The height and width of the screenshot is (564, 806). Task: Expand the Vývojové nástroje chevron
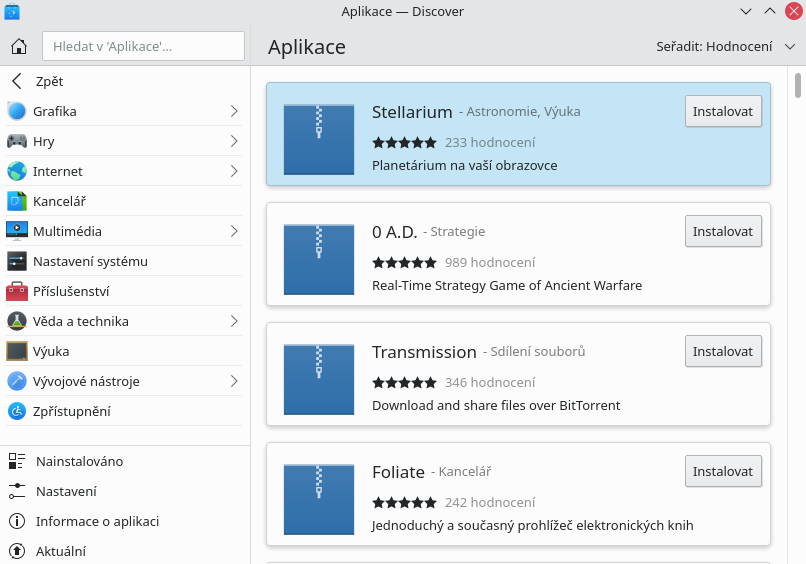click(234, 381)
